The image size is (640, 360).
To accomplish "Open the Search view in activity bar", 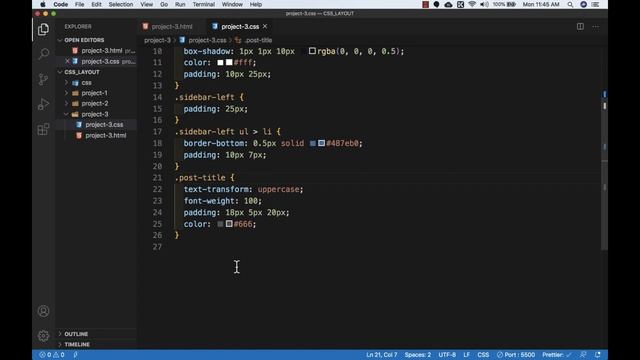I will tap(43, 54).
